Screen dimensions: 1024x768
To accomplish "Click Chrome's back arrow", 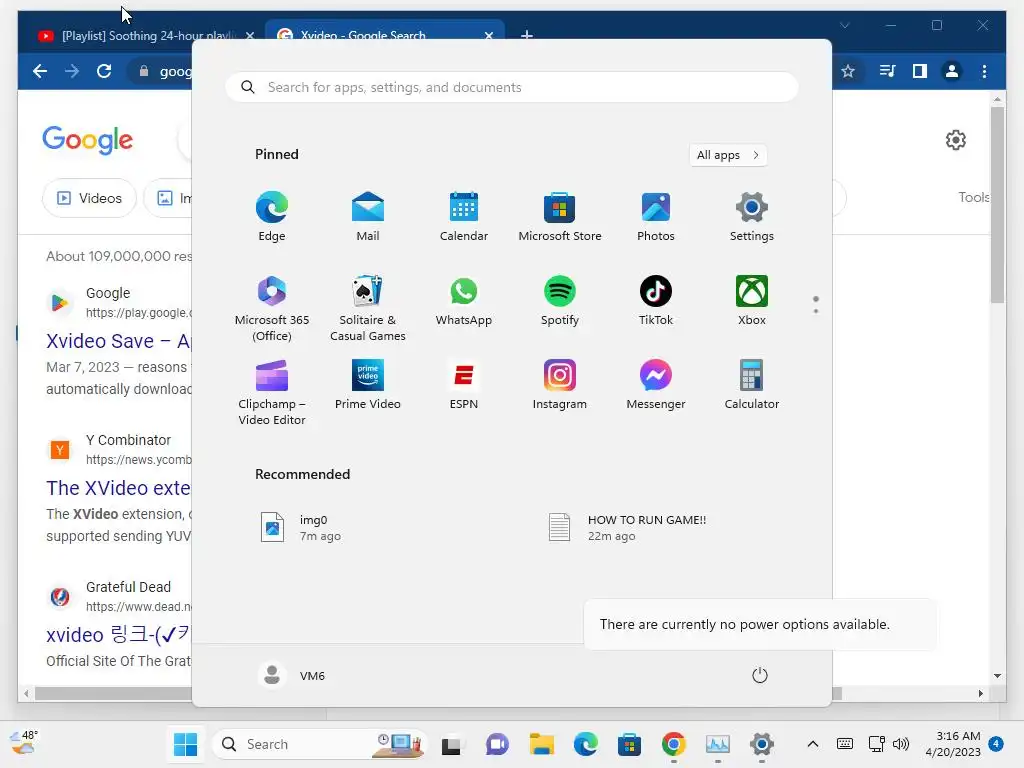I will pyautogui.click(x=40, y=71).
